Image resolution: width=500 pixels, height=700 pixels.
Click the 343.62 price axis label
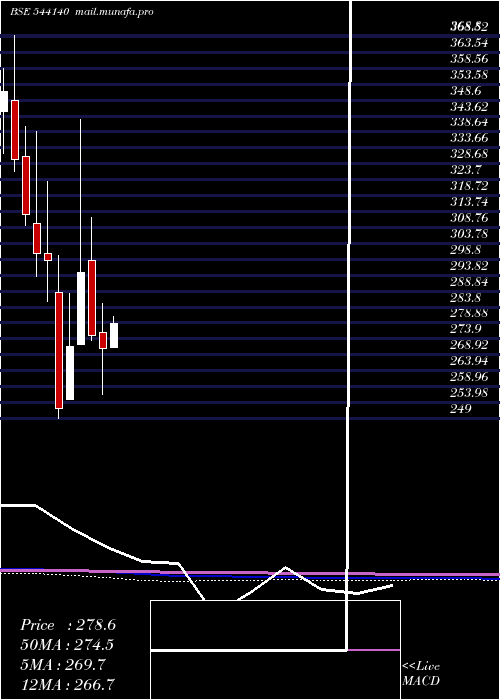click(x=469, y=107)
